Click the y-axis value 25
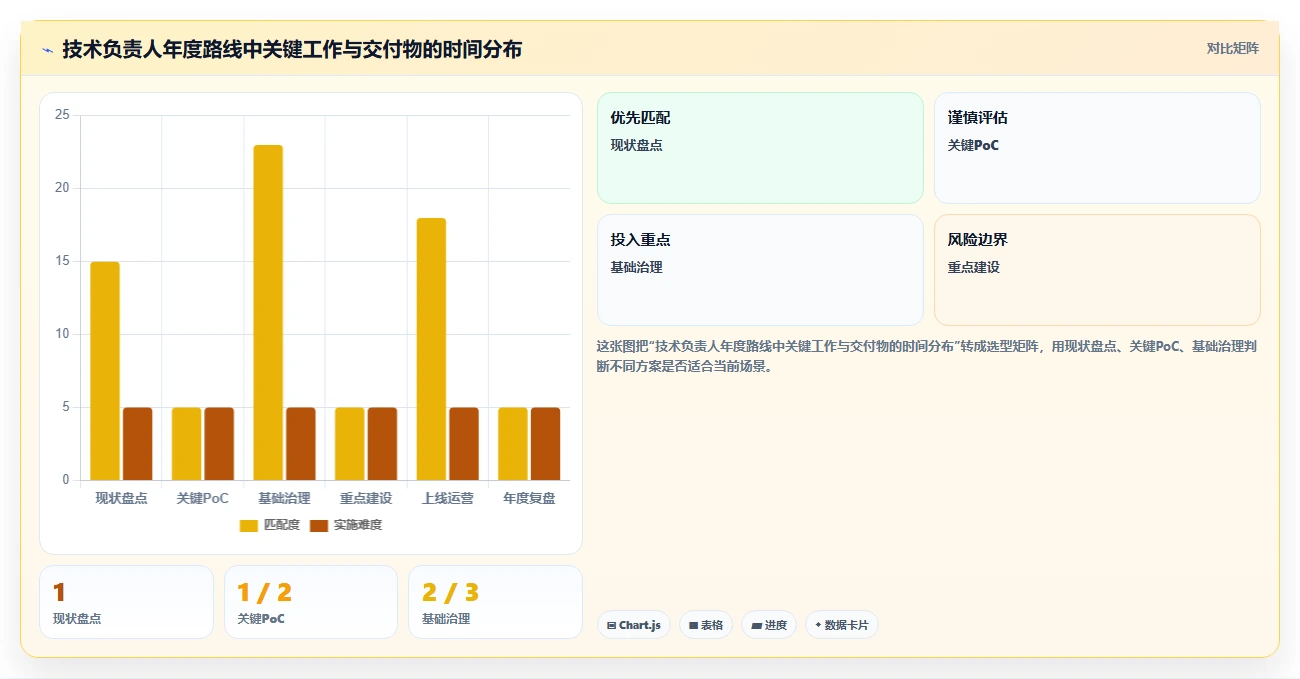The width and height of the screenshot is (1300, 679). pyautogui.click(x=62, y=115)
